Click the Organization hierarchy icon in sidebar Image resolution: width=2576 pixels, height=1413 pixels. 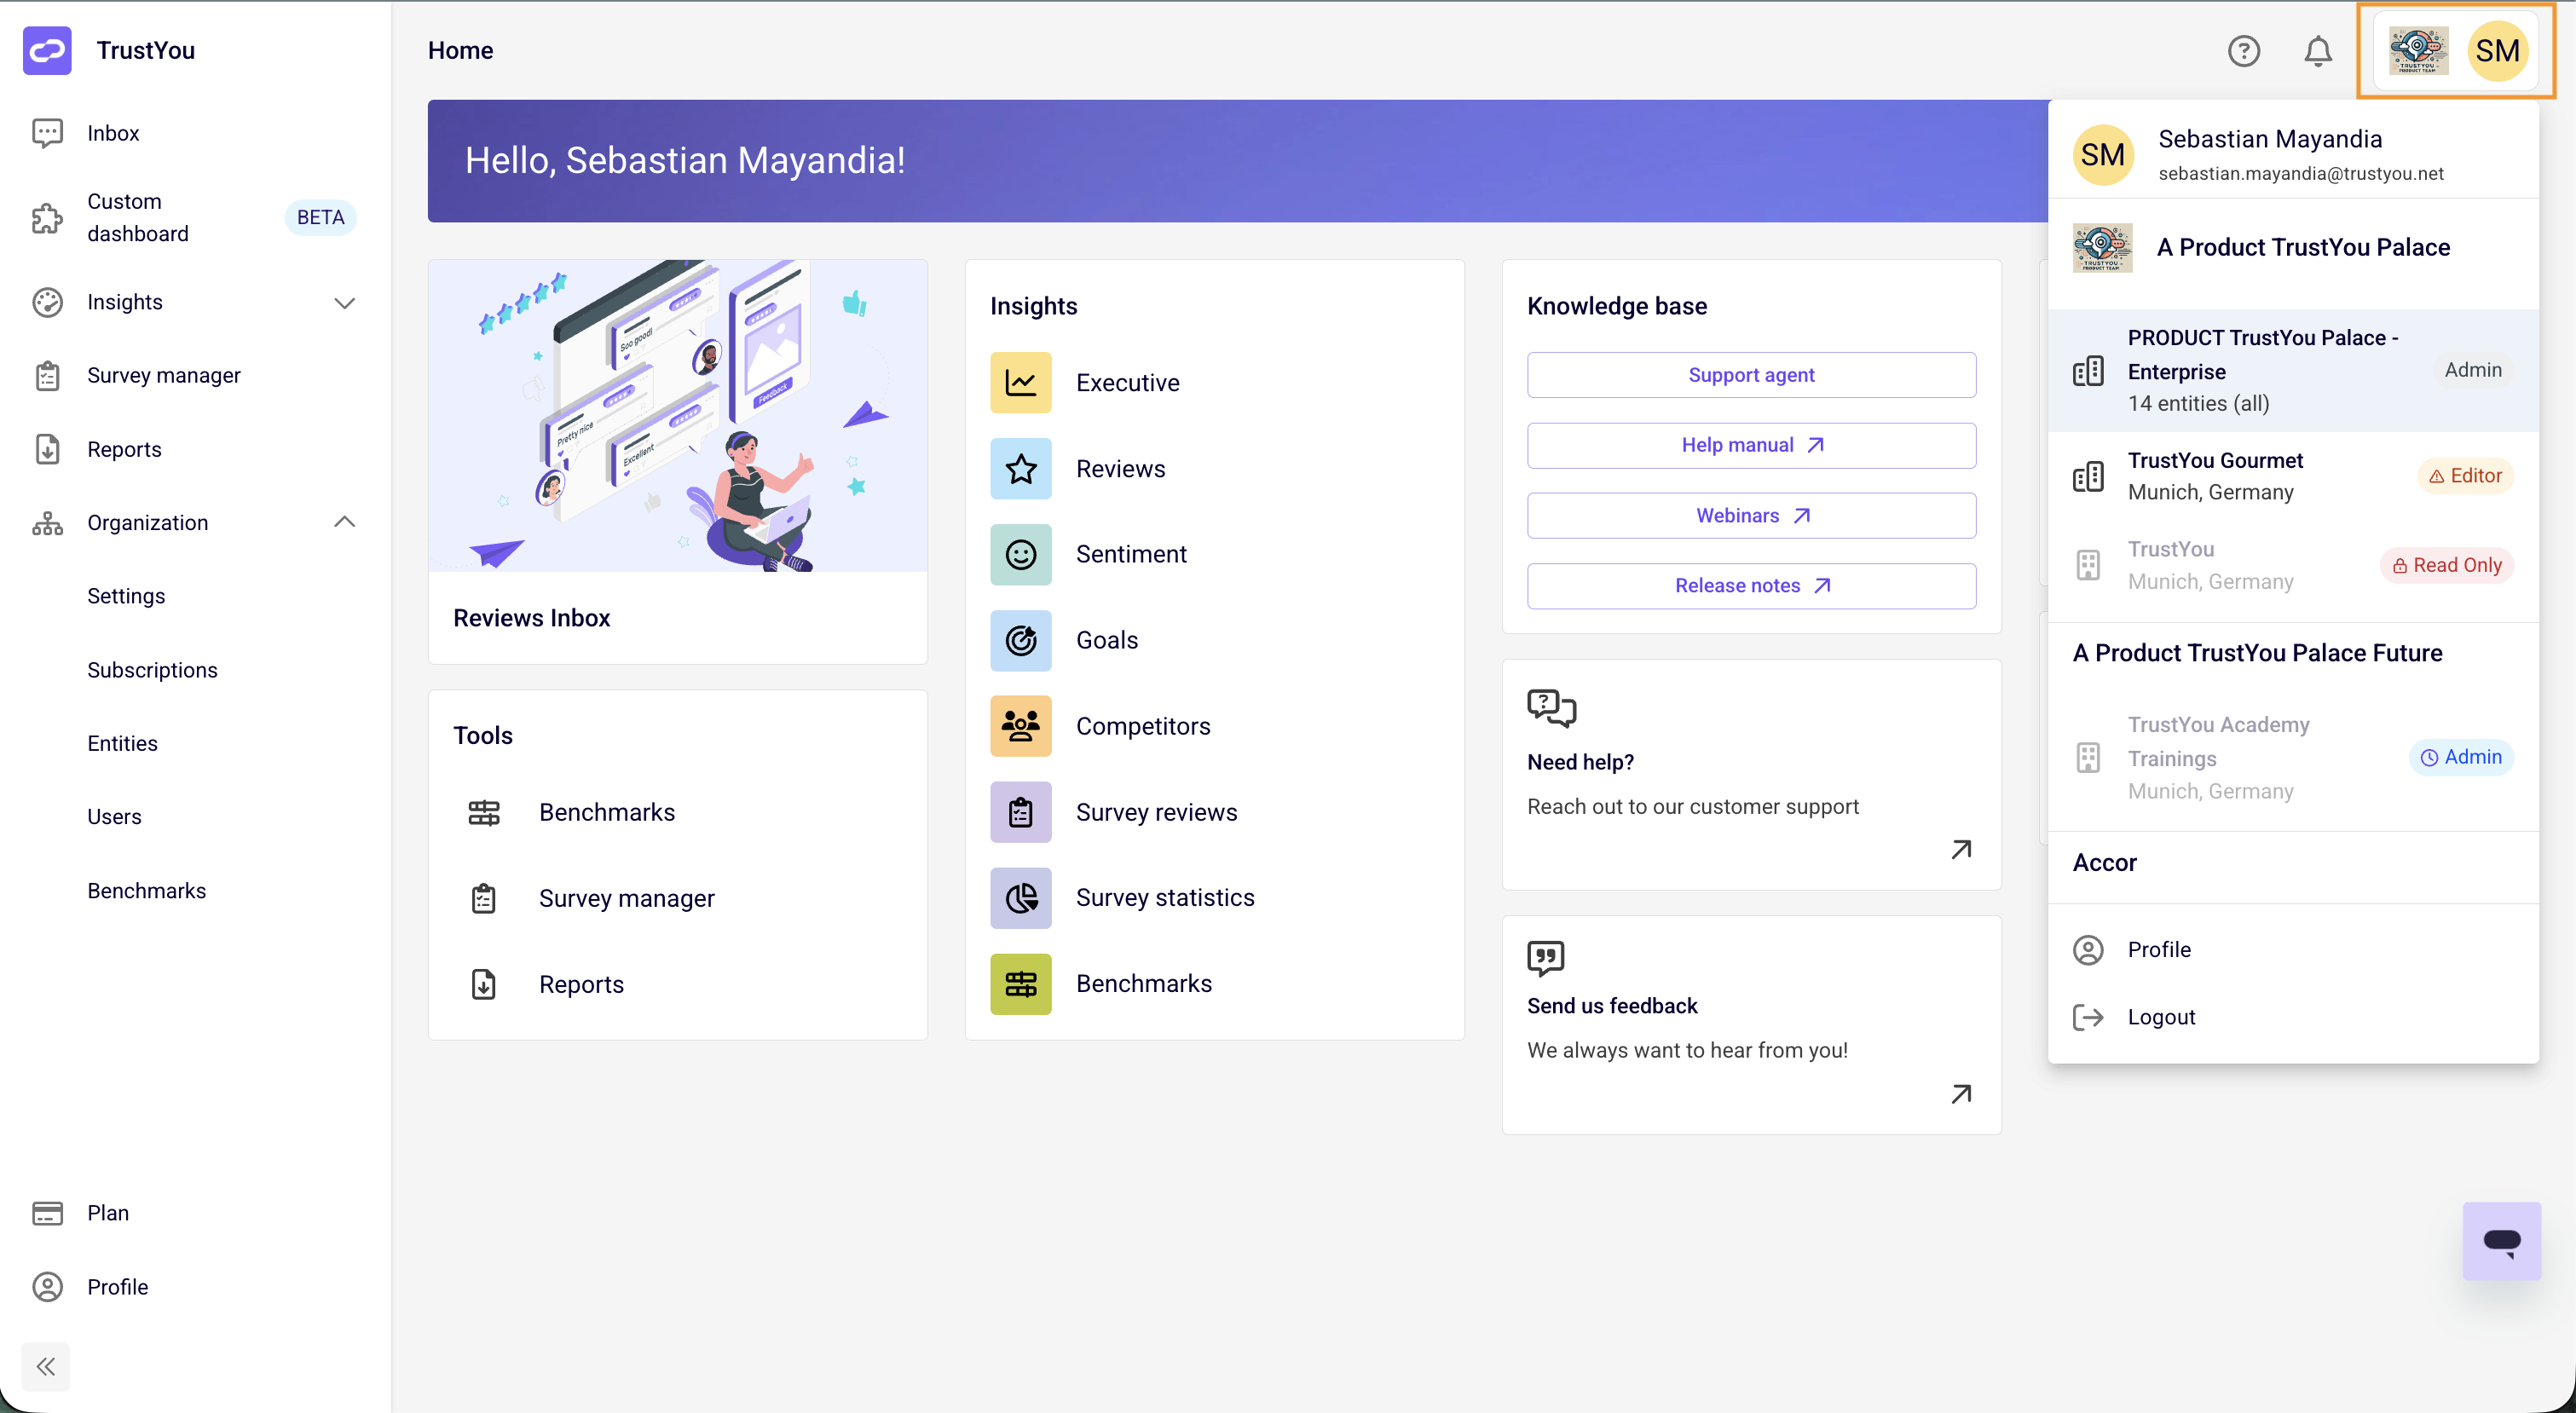[47, 523]
